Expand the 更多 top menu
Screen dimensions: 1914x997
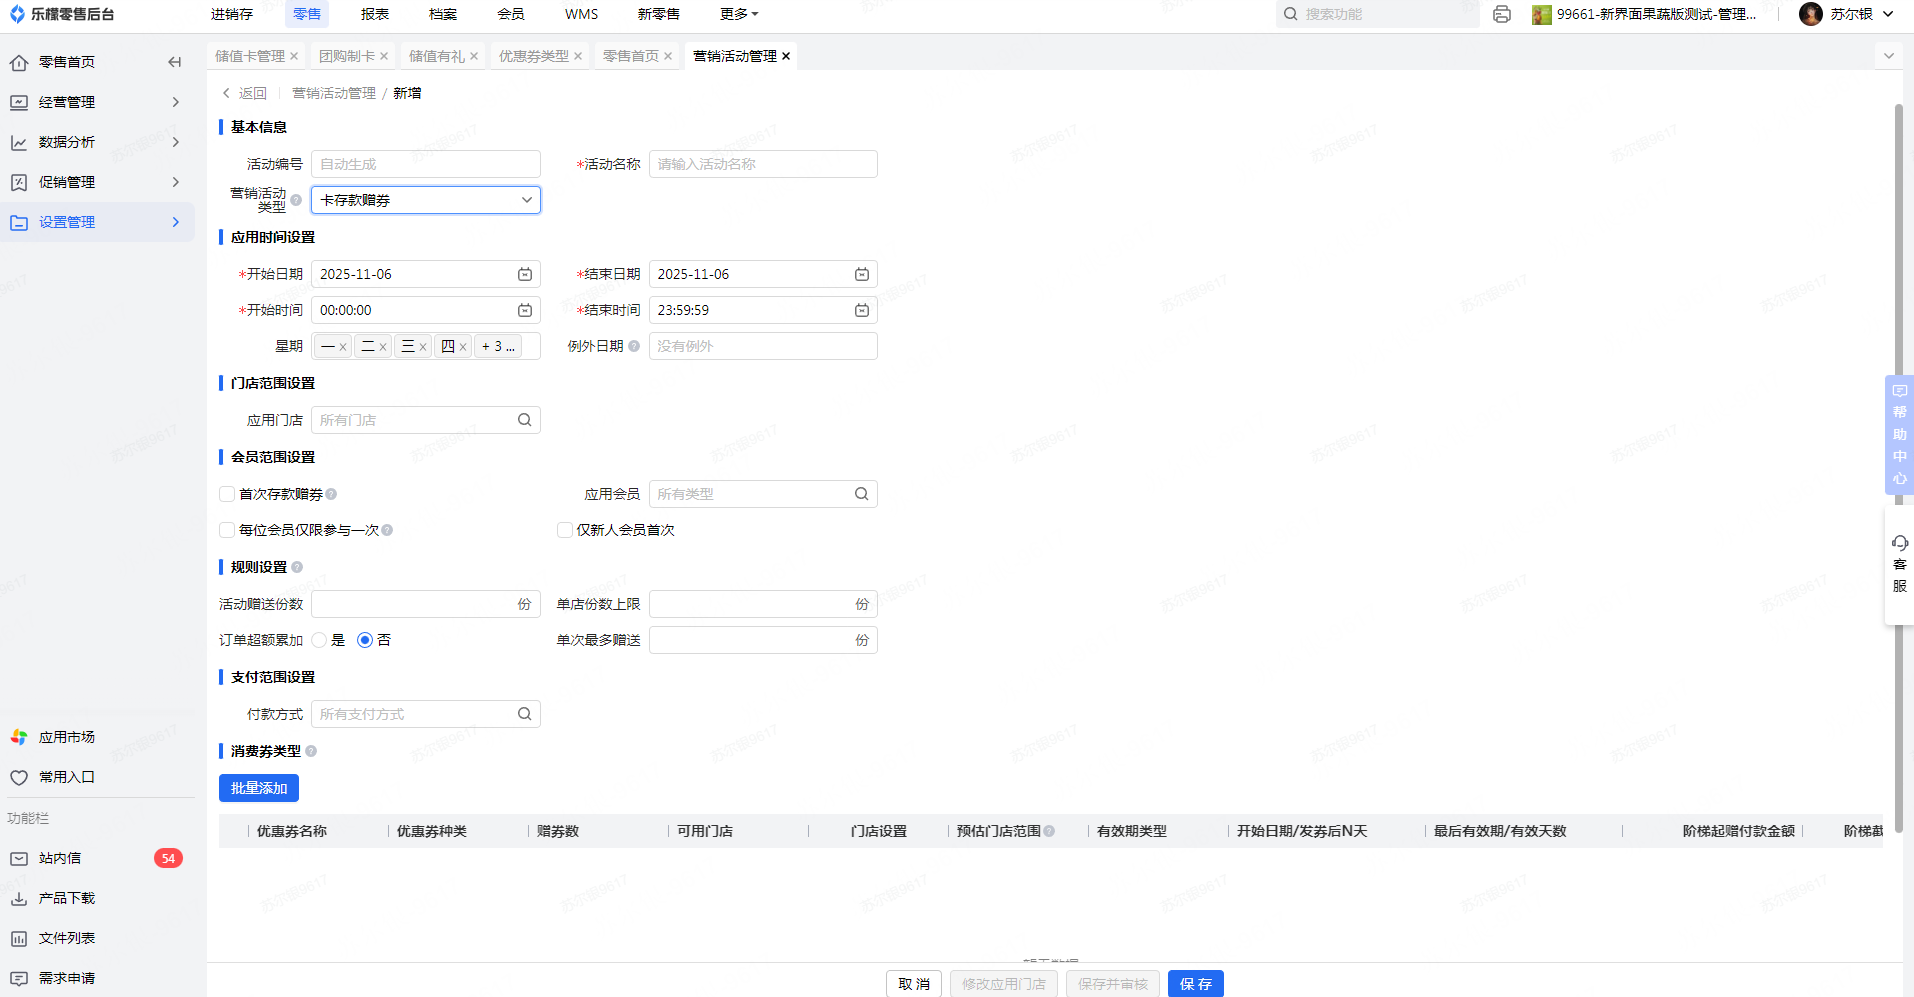739,14
